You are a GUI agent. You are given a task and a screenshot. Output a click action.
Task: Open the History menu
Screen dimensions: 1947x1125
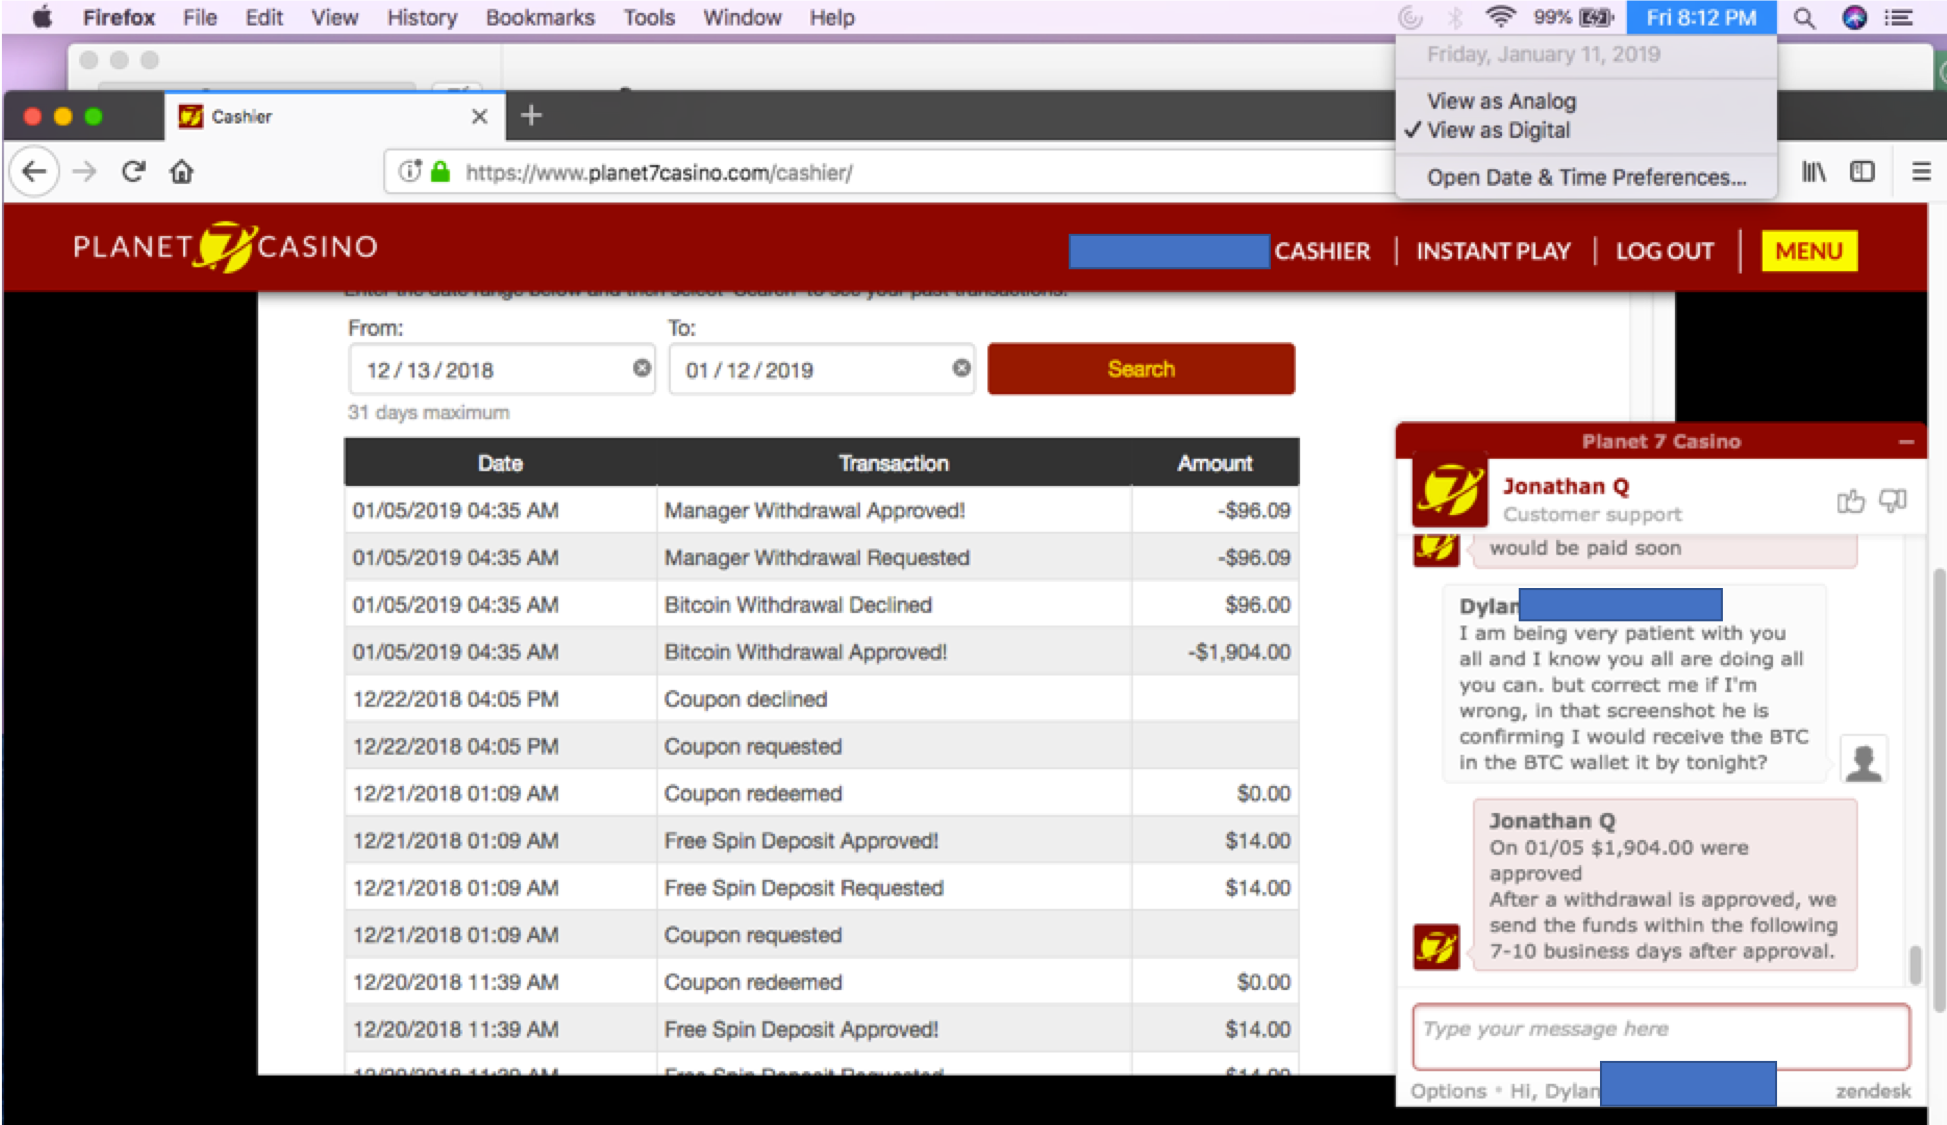pyautogui.click(x=422, y=17)
